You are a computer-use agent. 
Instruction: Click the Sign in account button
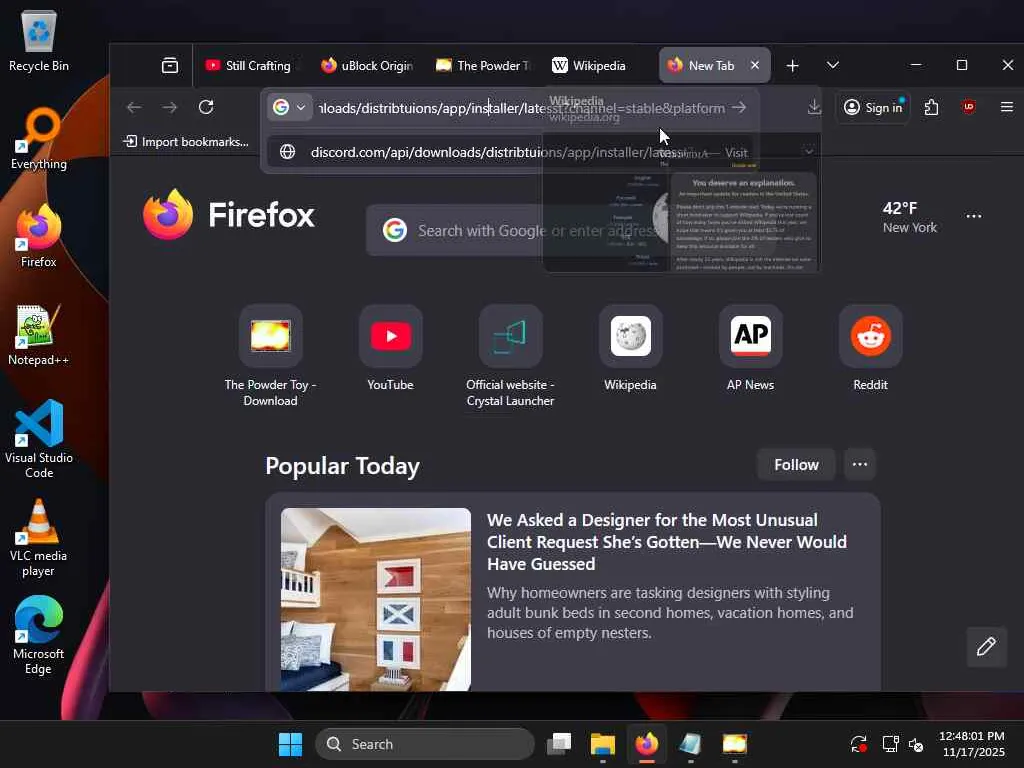click(873, 108)
